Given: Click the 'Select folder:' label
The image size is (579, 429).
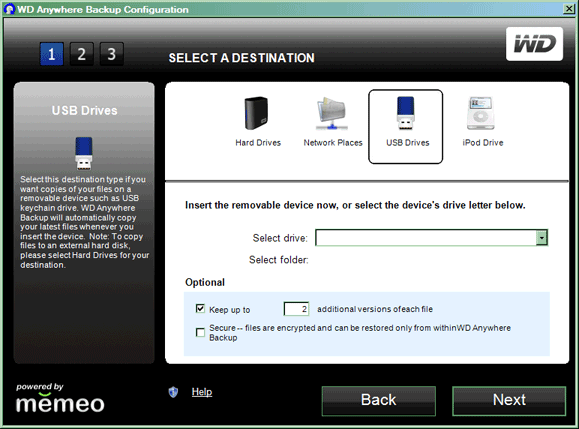Looking at the screenshot, I should click(278, 260).
